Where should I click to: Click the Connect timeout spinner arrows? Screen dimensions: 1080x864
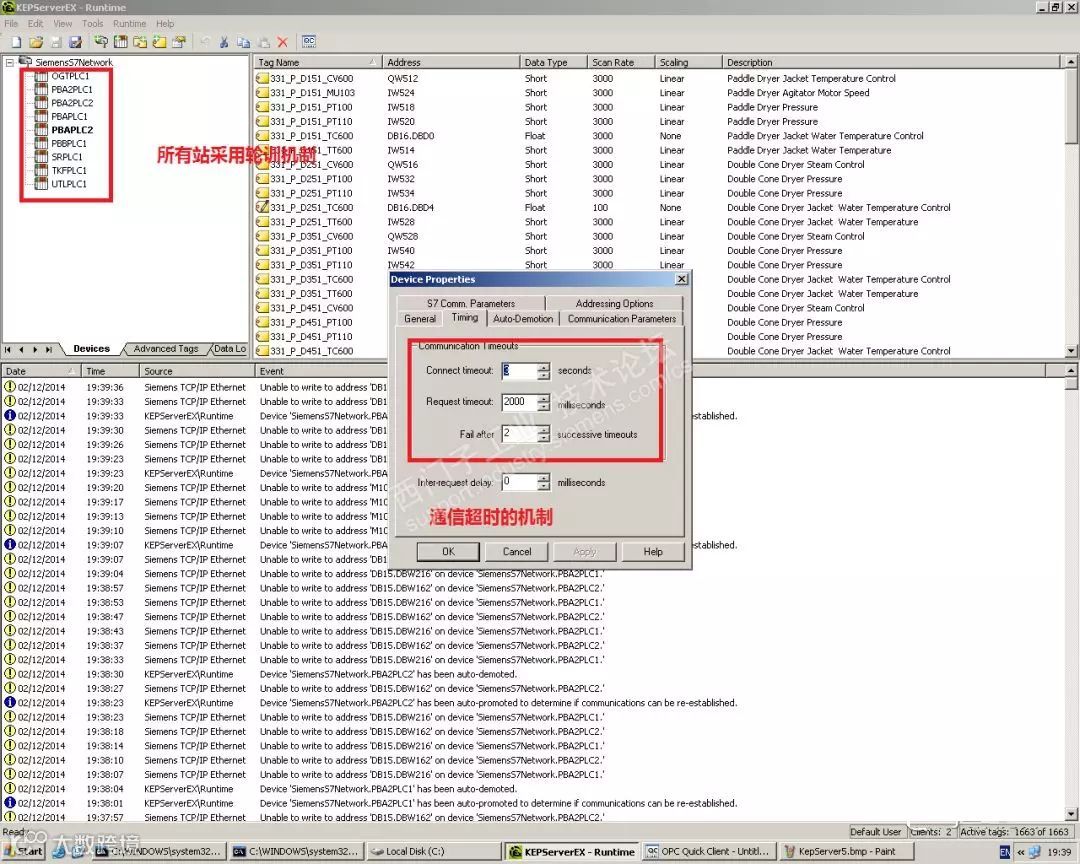click(543, 371)
